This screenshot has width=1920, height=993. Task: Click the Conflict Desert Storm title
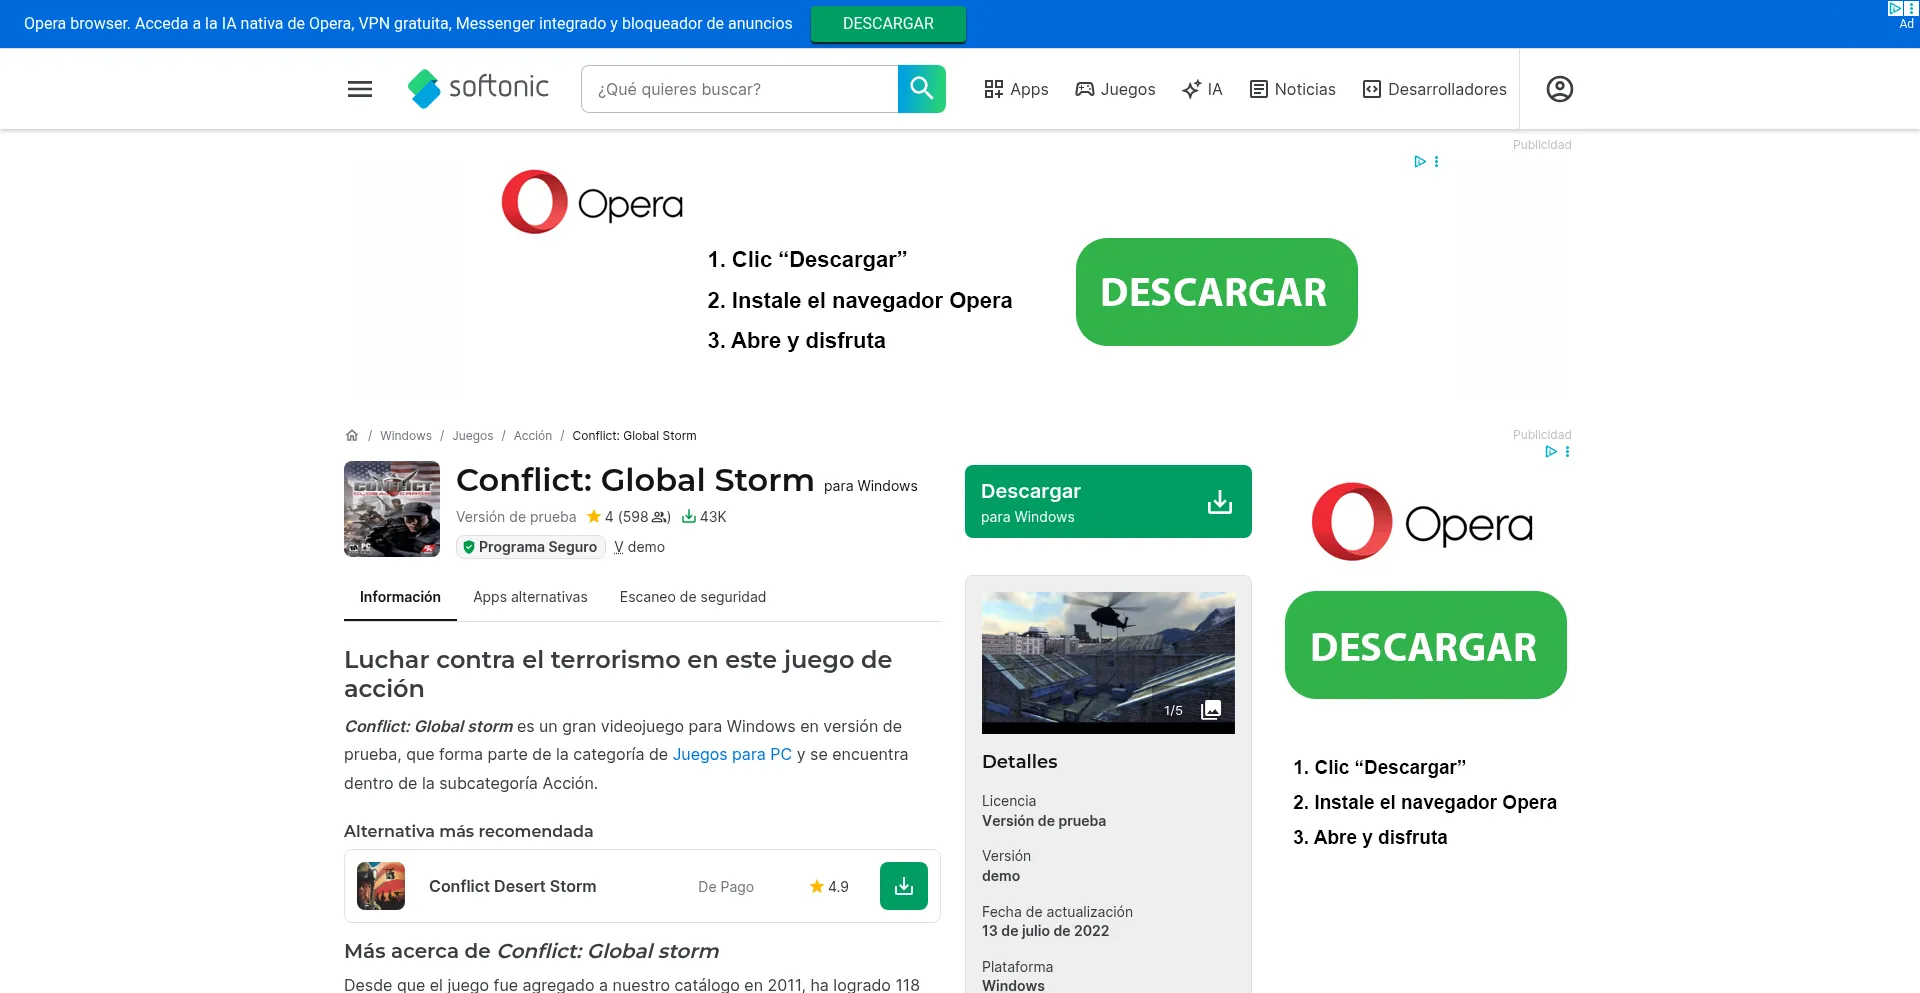(512, 886)
